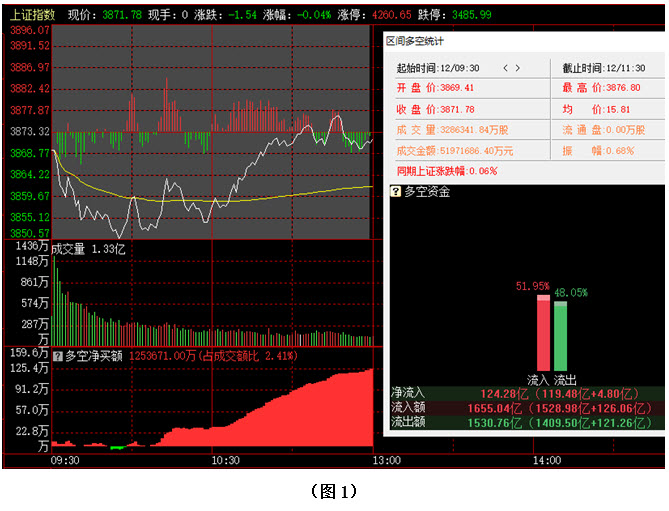Select the 净流入 row in the table
Screen dimensions: 669x511
(x=524, y=393)
